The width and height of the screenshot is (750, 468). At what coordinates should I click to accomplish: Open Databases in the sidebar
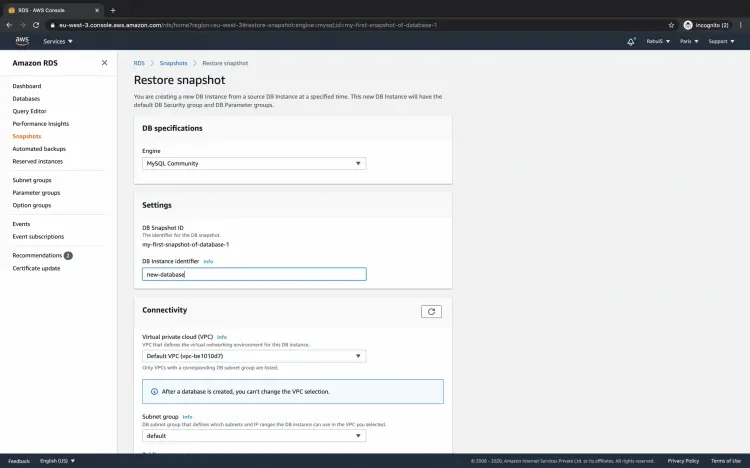point(26,99)
